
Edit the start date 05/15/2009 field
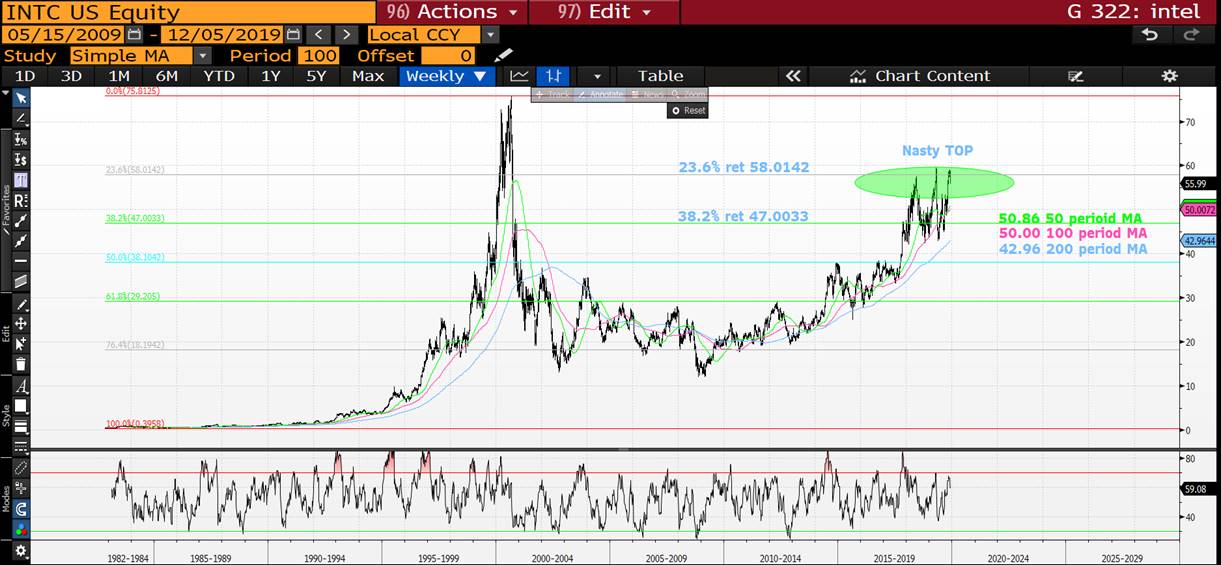(65, 34)
